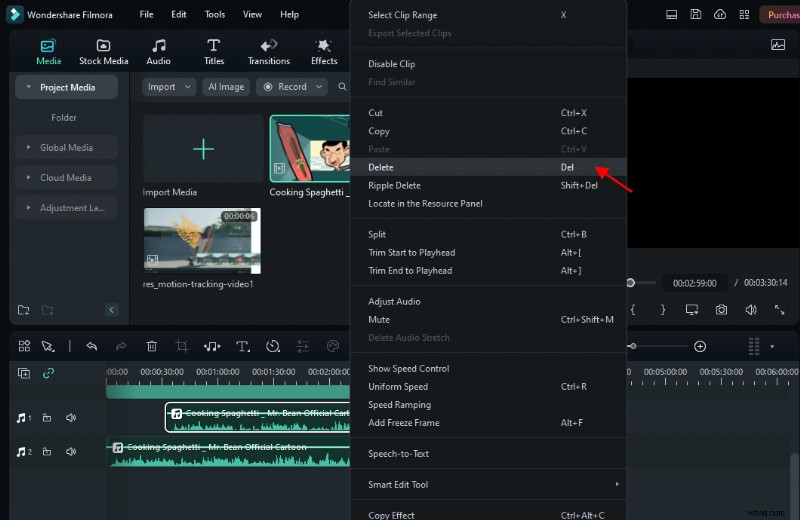Image resolution: width=800 pixels, height=520 pixels.
Task: Click Locate in the Resource Panel
Action: [488, 204]
